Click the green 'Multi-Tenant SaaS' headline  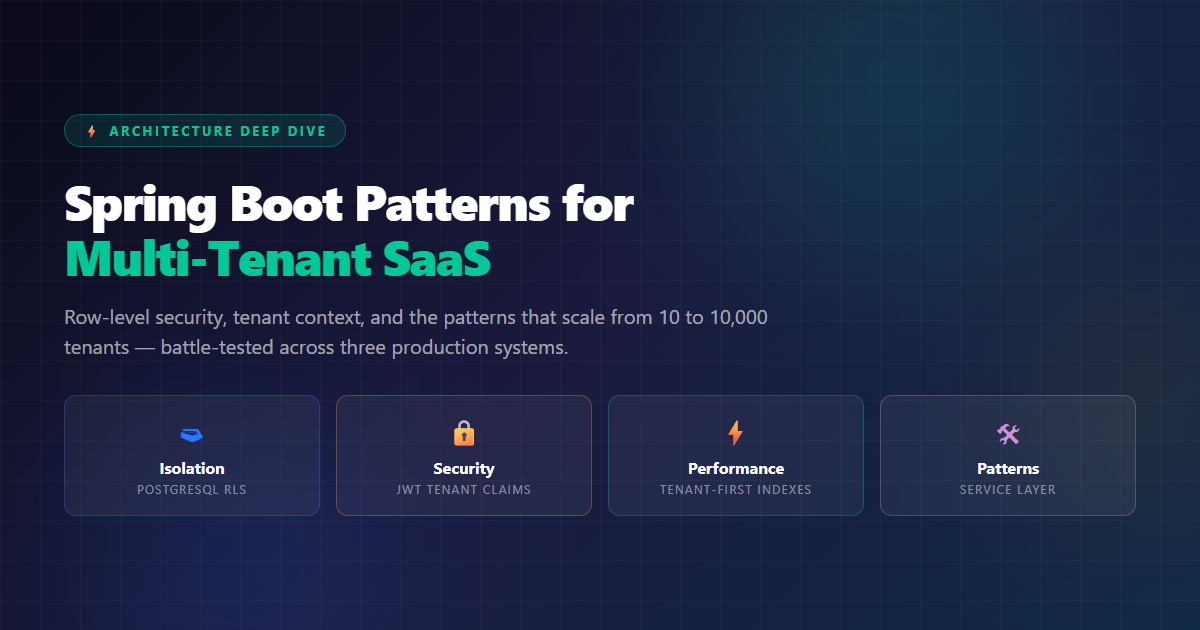tap(278, 258)
